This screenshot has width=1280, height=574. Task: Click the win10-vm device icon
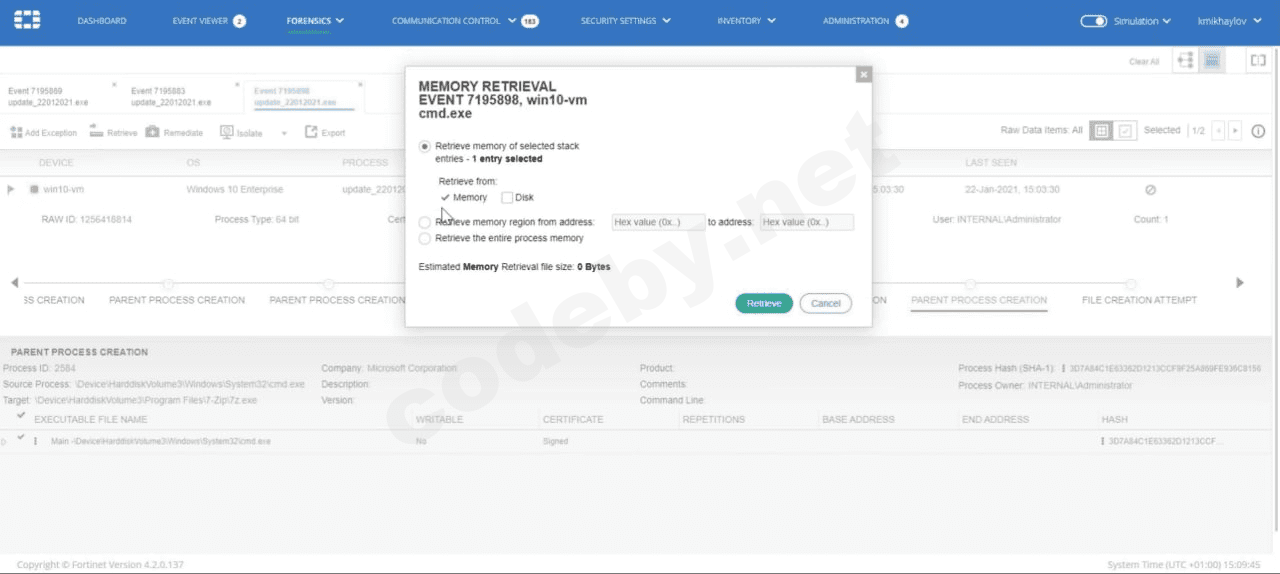34,189
